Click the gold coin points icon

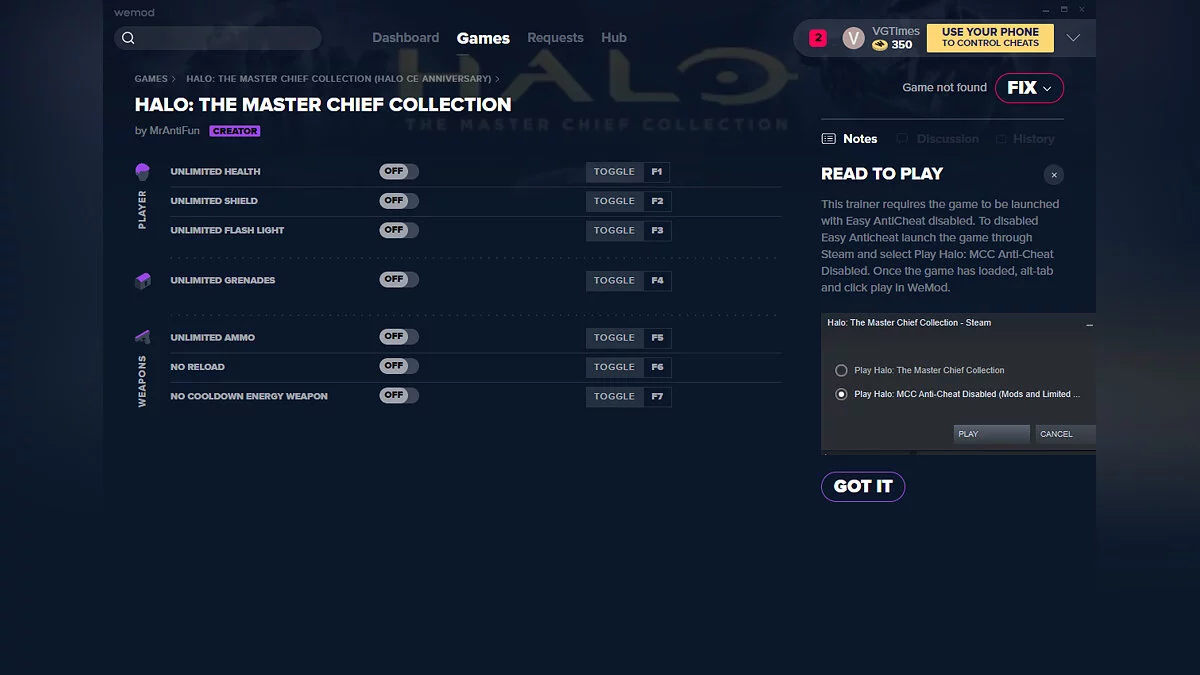880,45
